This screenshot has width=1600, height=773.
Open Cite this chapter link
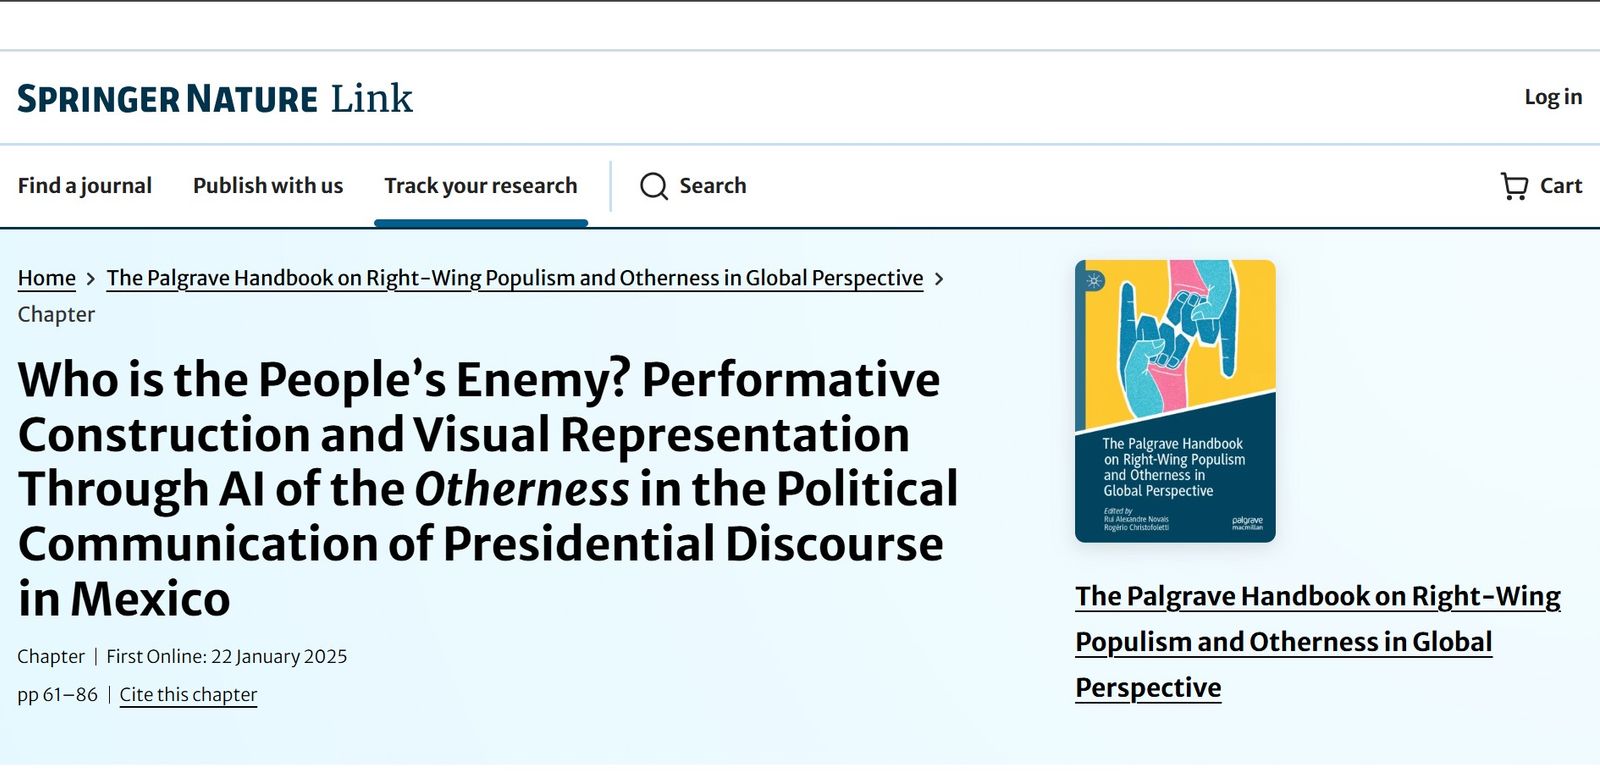(x=188, y=694)
